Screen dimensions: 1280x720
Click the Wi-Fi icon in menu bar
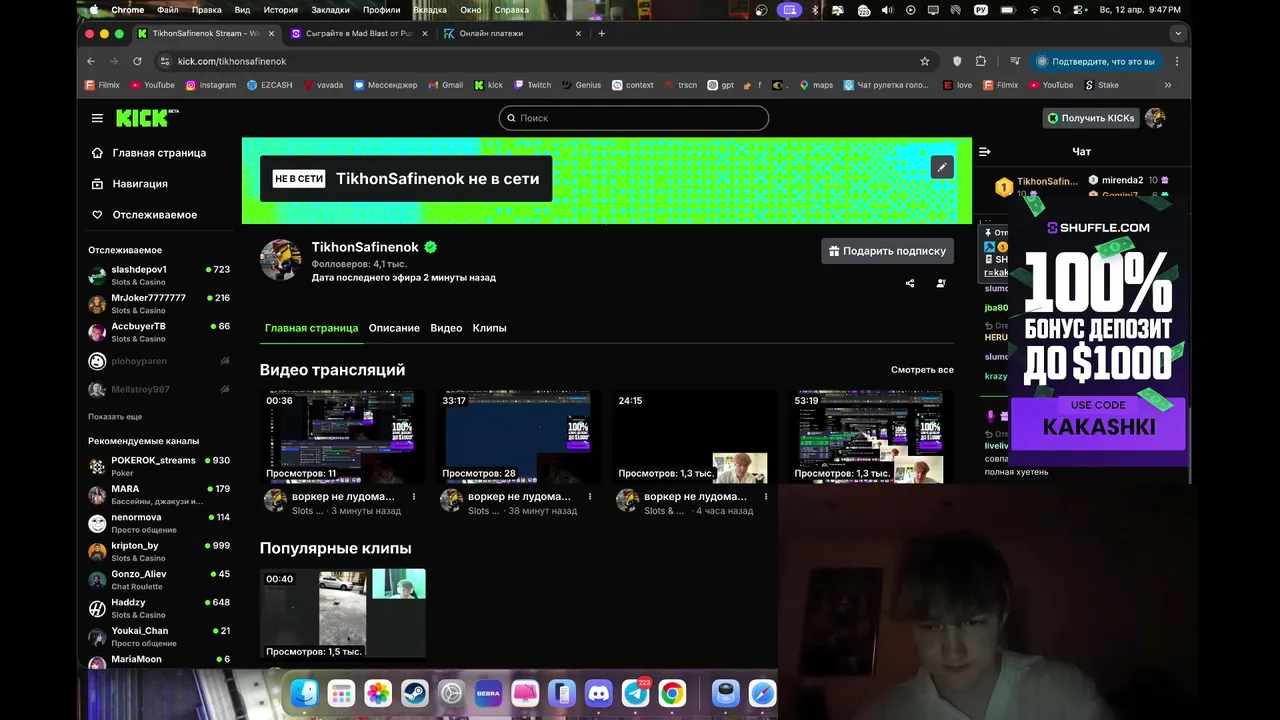point(1034,10)
